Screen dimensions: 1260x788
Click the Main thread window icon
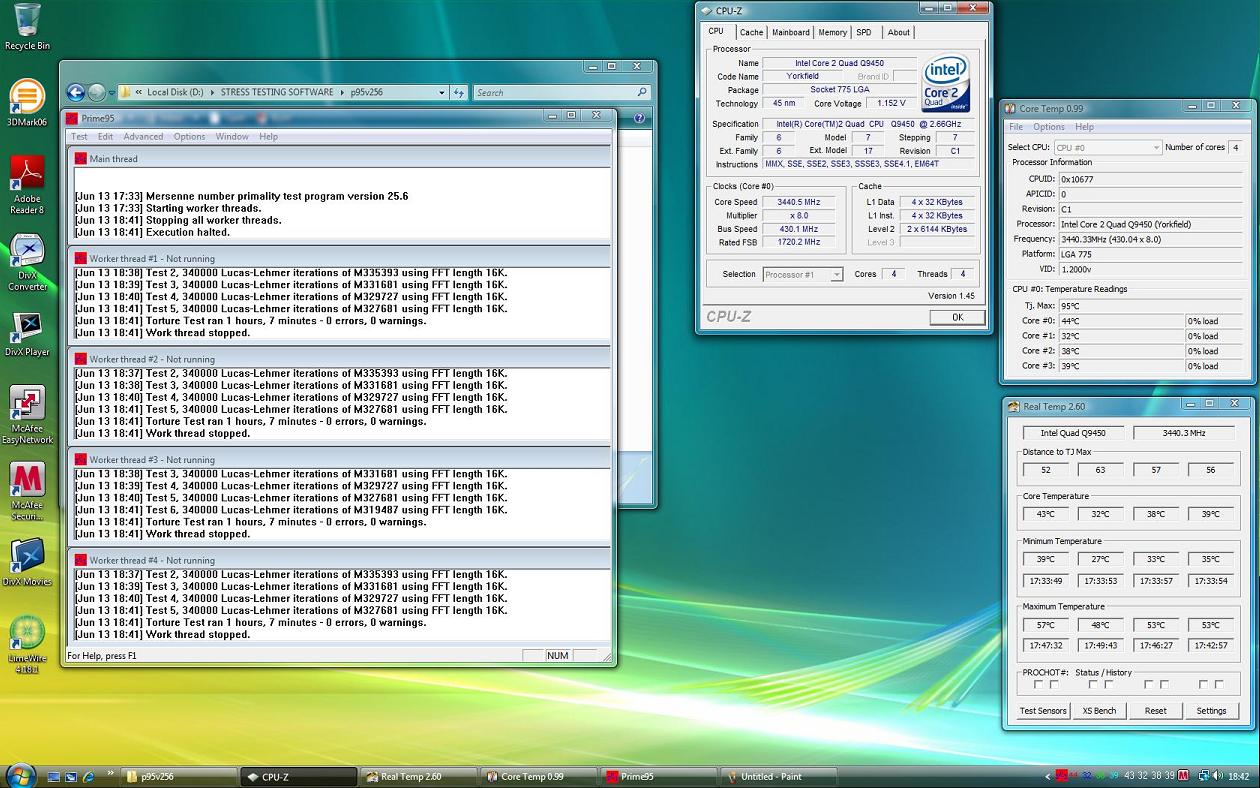(x=80, y=158)
